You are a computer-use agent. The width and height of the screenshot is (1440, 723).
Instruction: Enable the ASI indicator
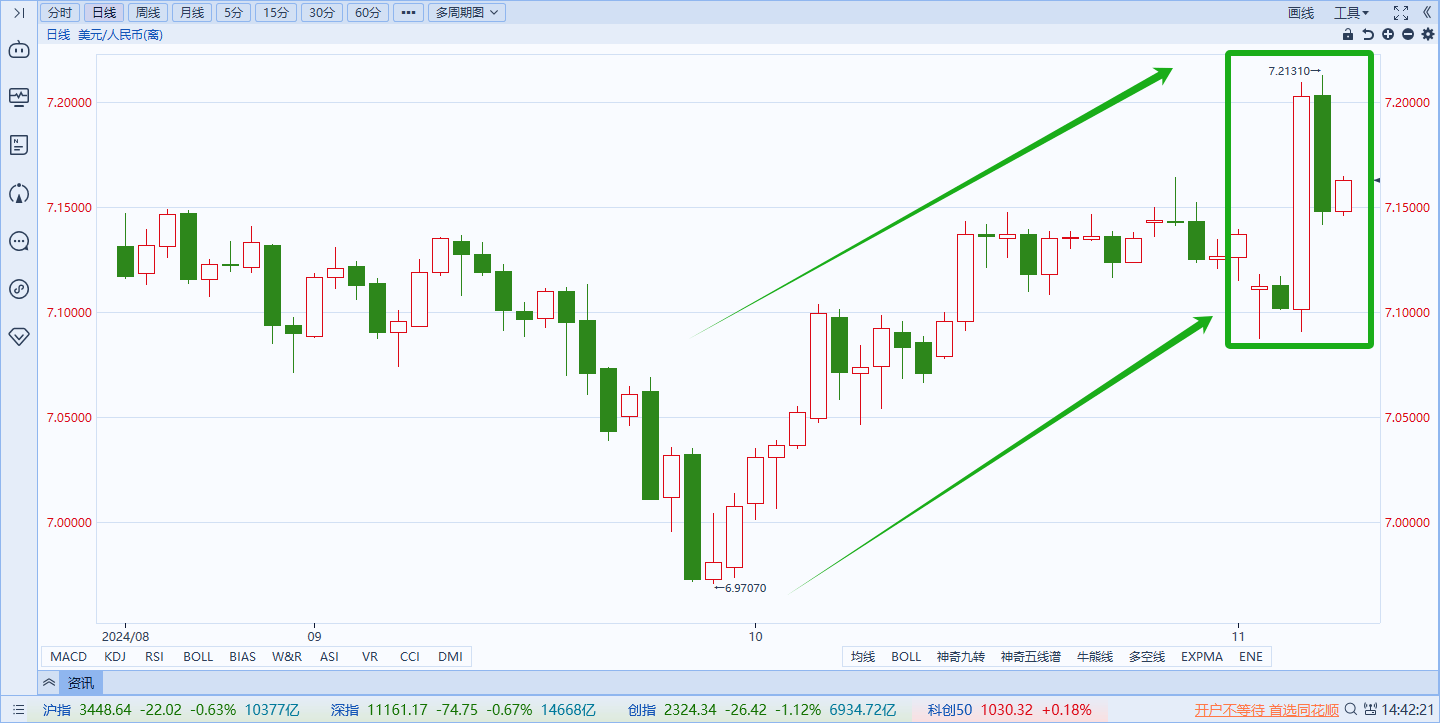(329, 657)
